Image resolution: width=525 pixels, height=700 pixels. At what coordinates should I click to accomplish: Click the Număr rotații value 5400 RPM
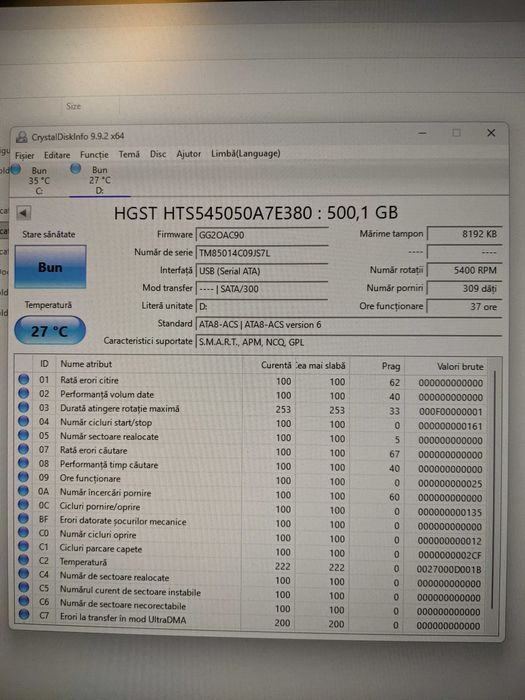click(x=464, y=270)
